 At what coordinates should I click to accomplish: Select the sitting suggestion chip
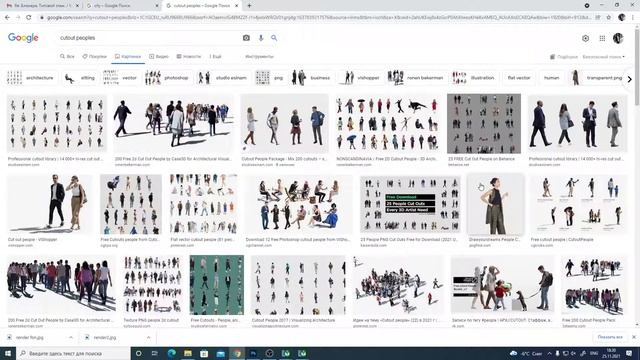click(x=80, y=78)
